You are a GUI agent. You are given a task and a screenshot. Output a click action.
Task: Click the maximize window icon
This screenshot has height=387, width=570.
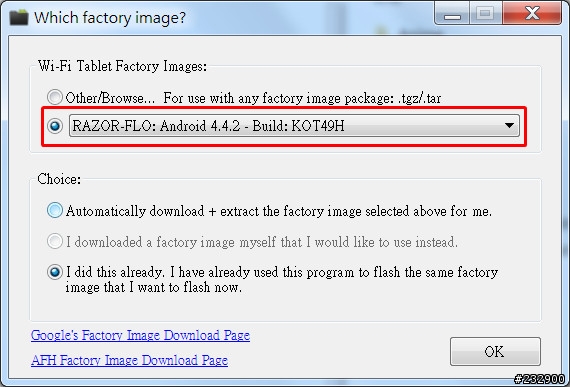486,14
